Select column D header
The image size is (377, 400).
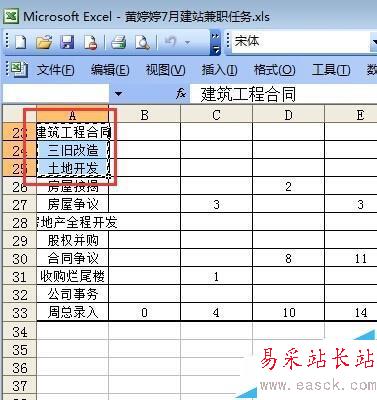point(289,115)
